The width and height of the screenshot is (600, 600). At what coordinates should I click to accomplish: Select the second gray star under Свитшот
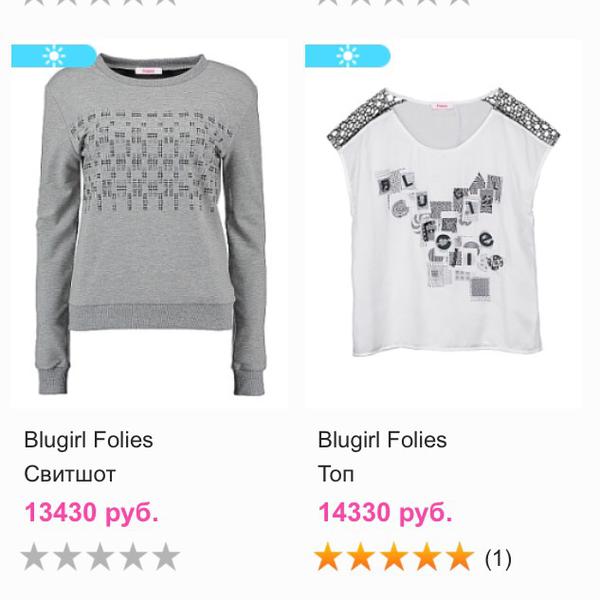[68, 556]
